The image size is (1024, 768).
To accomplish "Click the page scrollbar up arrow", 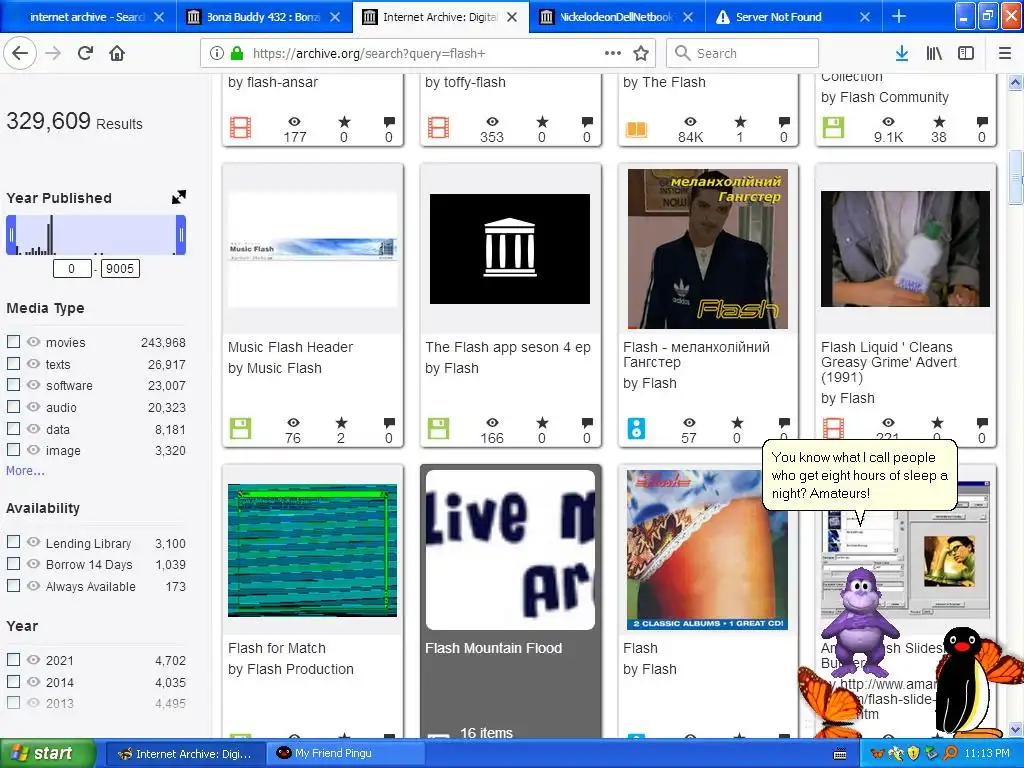I will tap(1016, 82).
